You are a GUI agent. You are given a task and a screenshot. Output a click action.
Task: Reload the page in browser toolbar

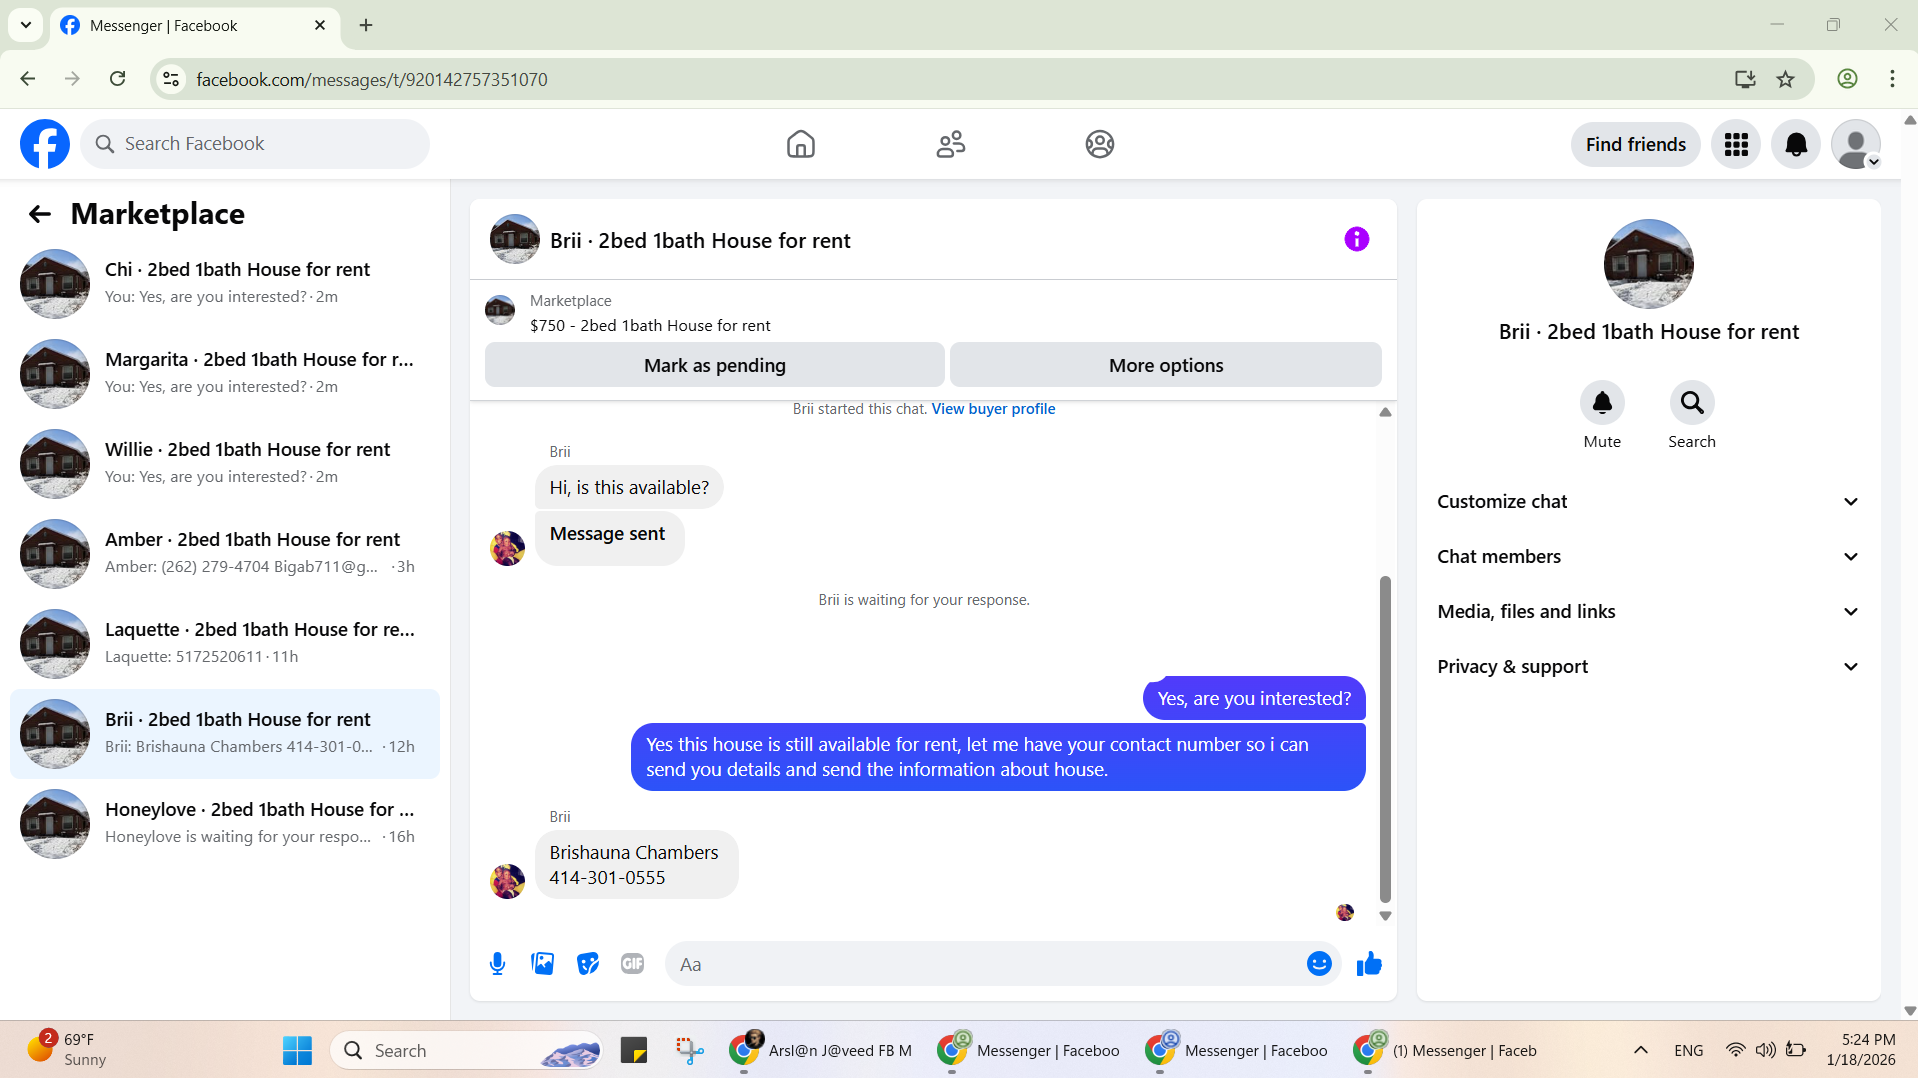(x=117, y=79)
